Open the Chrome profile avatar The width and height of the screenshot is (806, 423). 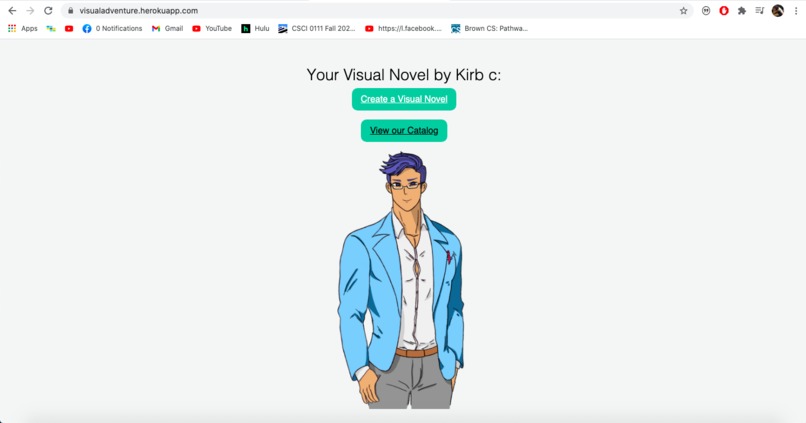point(777,11)
